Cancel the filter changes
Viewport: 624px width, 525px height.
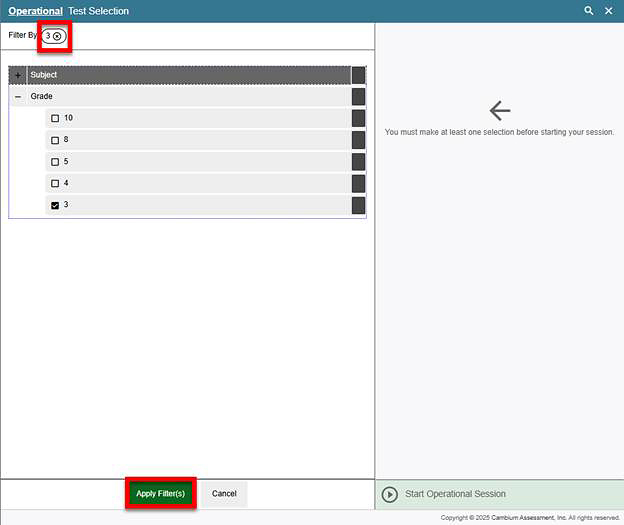pos(224,494)
